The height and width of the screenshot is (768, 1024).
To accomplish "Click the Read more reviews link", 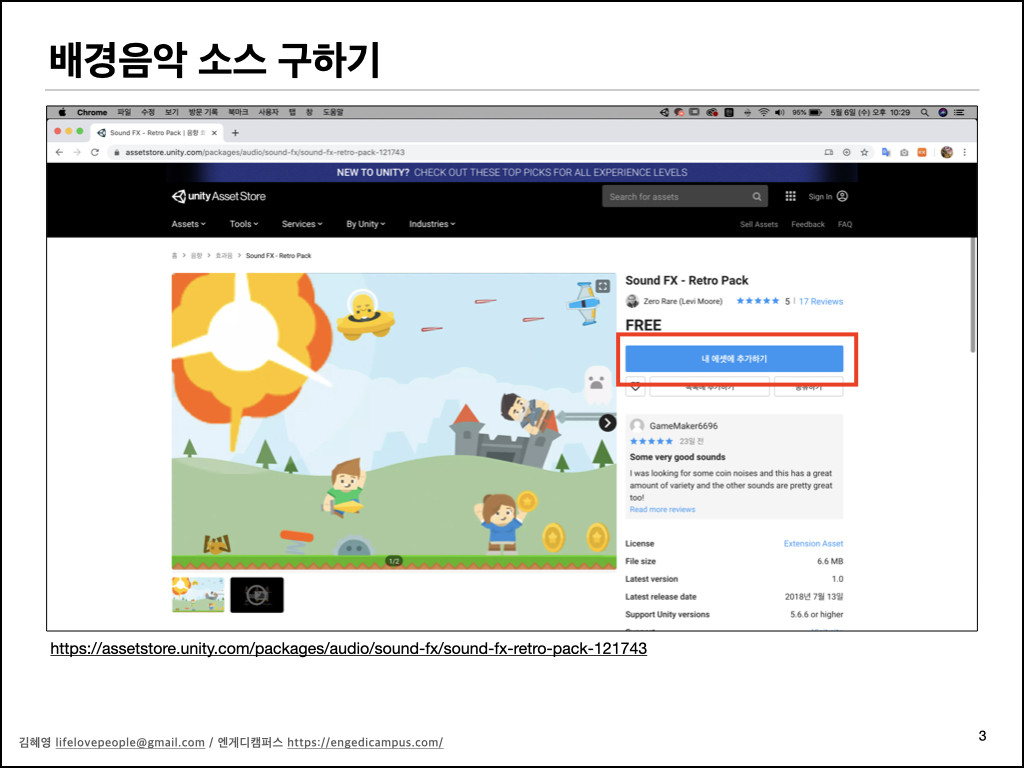I will pos(662,509).
